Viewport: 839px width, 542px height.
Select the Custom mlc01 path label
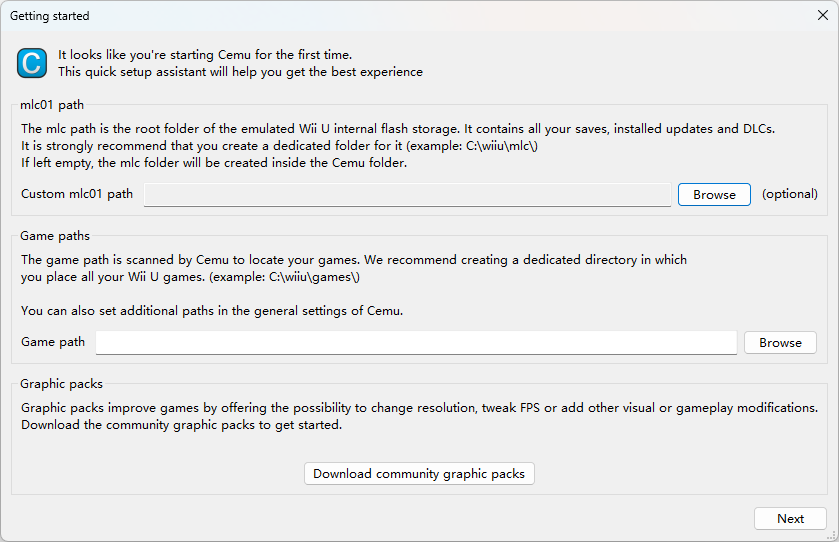(77, 194)
